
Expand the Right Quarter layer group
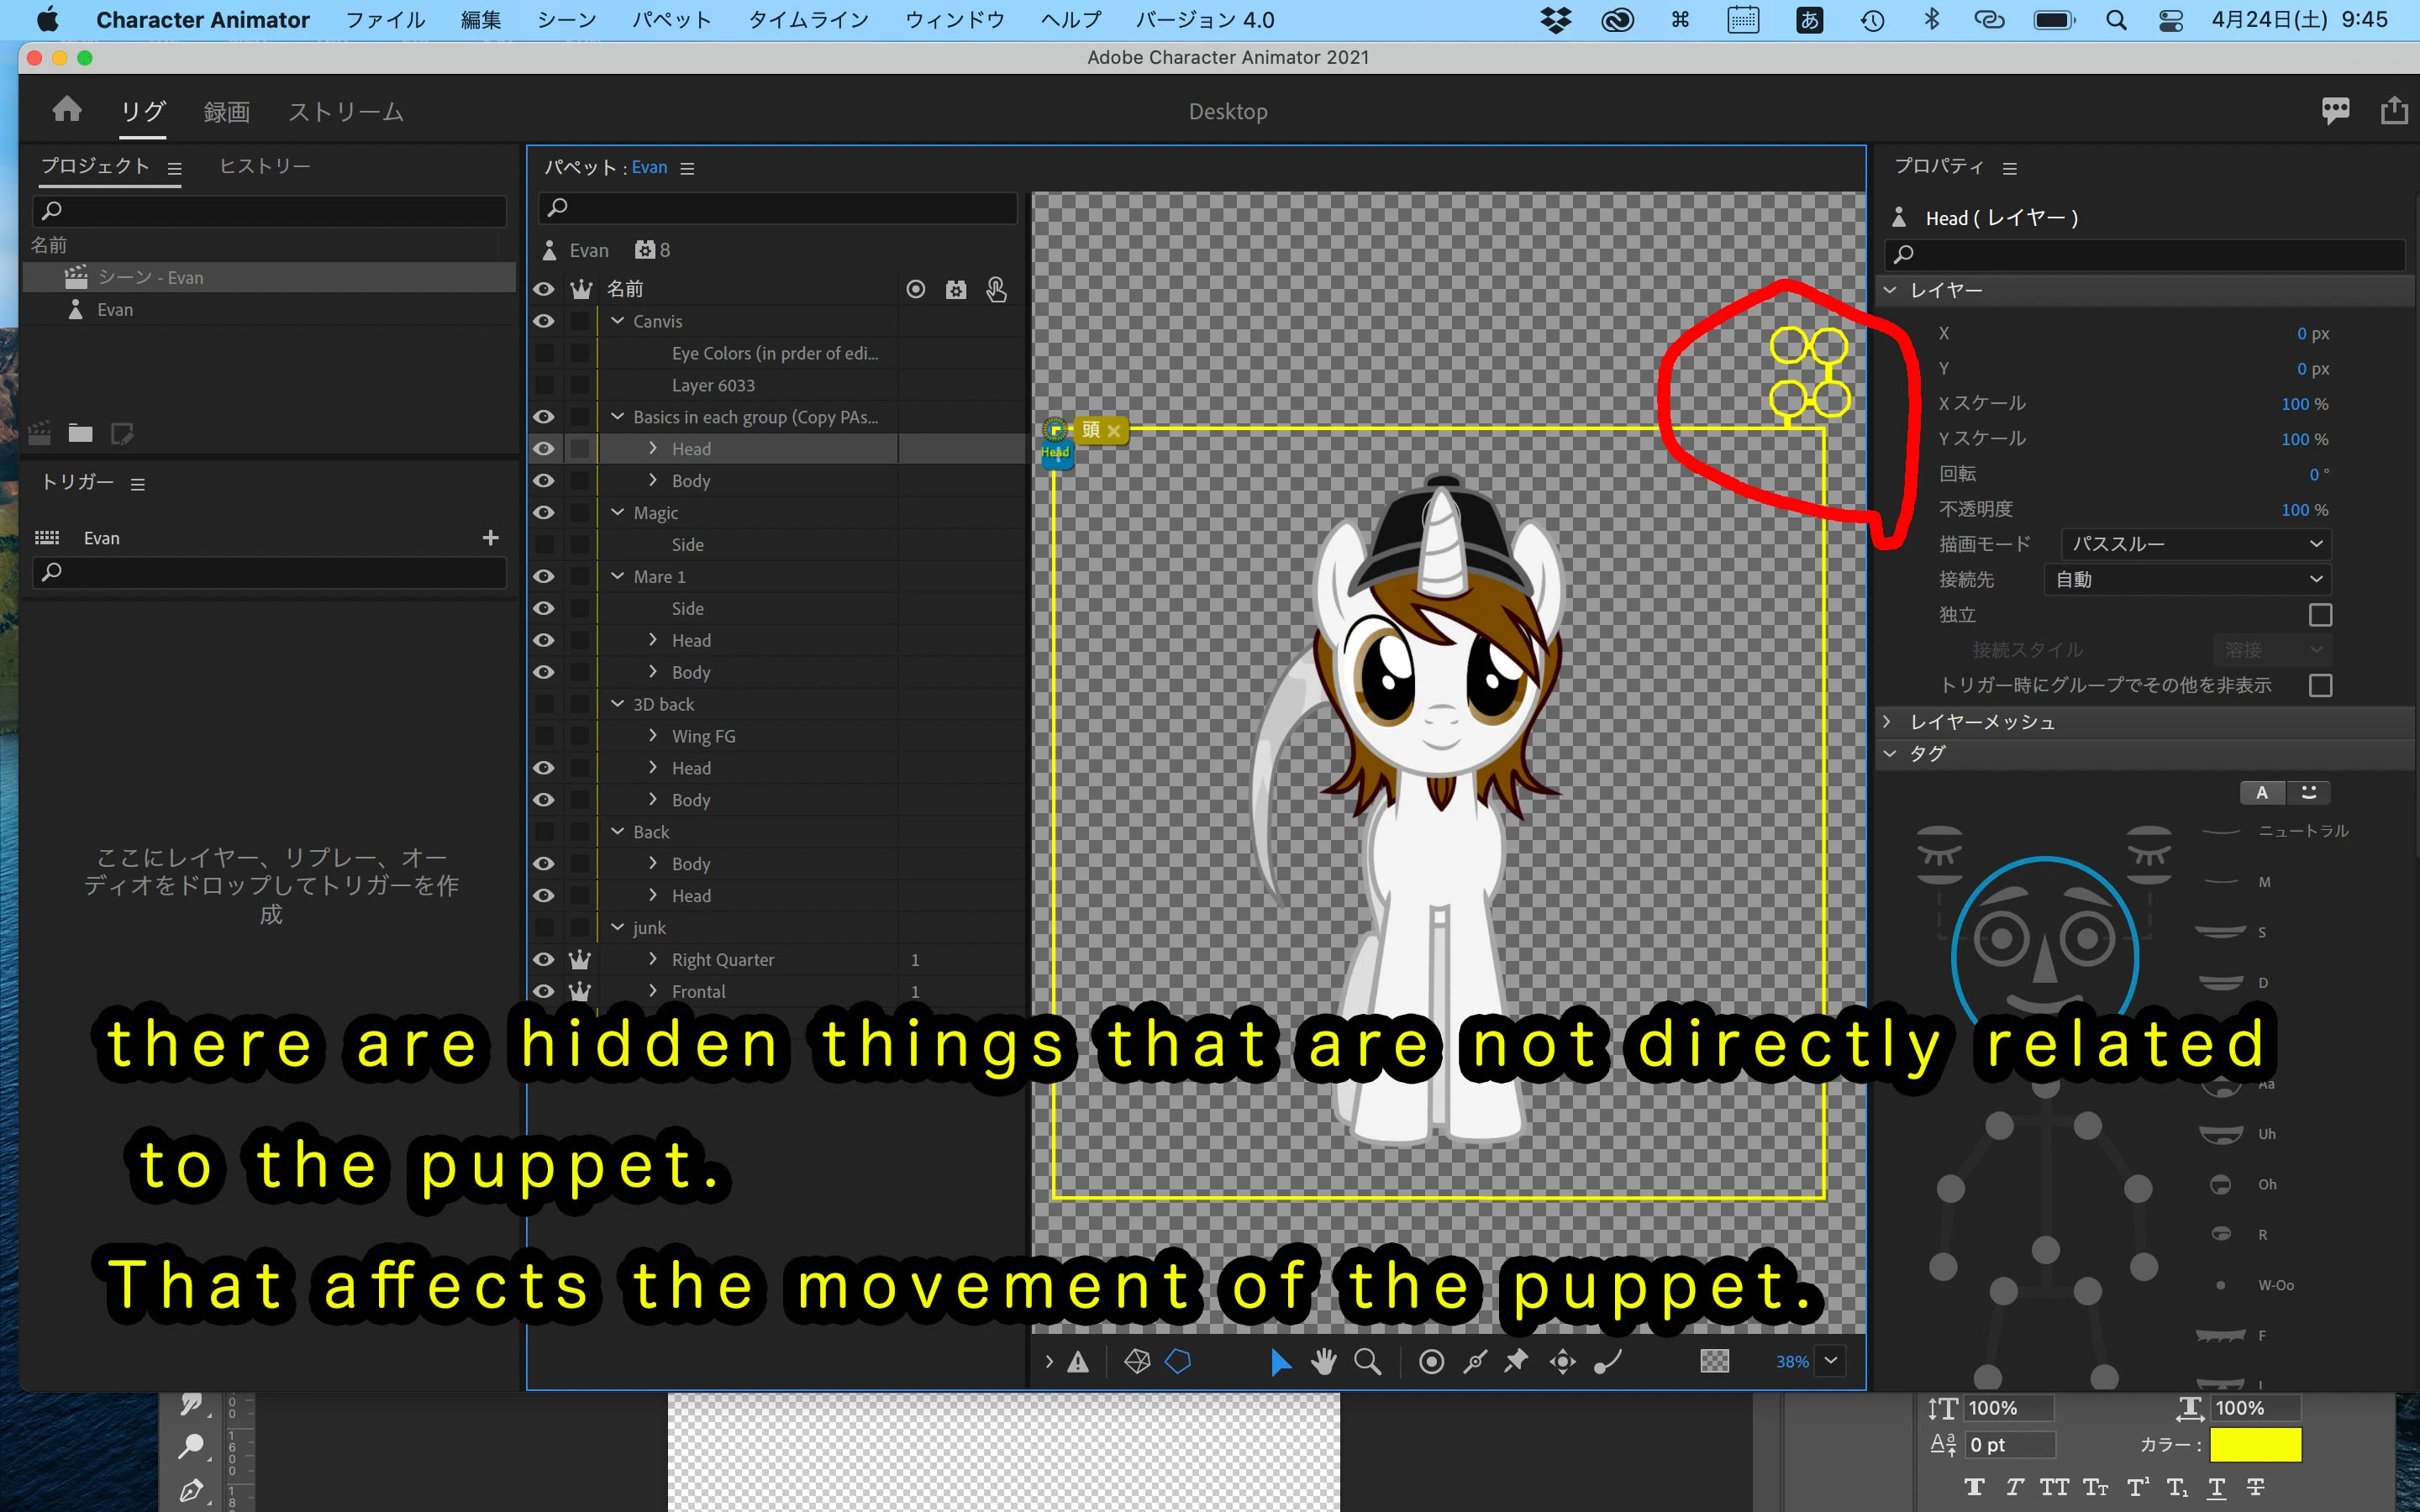[x=653, y=959]
